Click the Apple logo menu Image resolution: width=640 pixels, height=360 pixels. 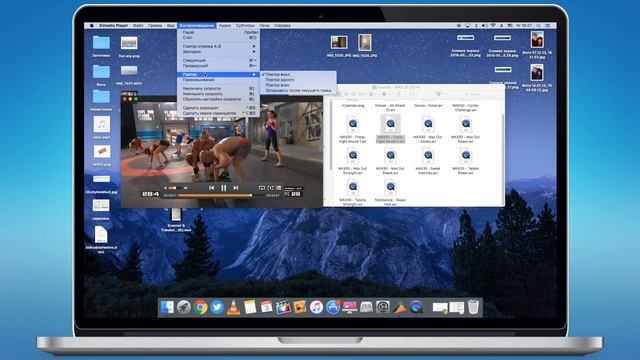click(92, 25)
